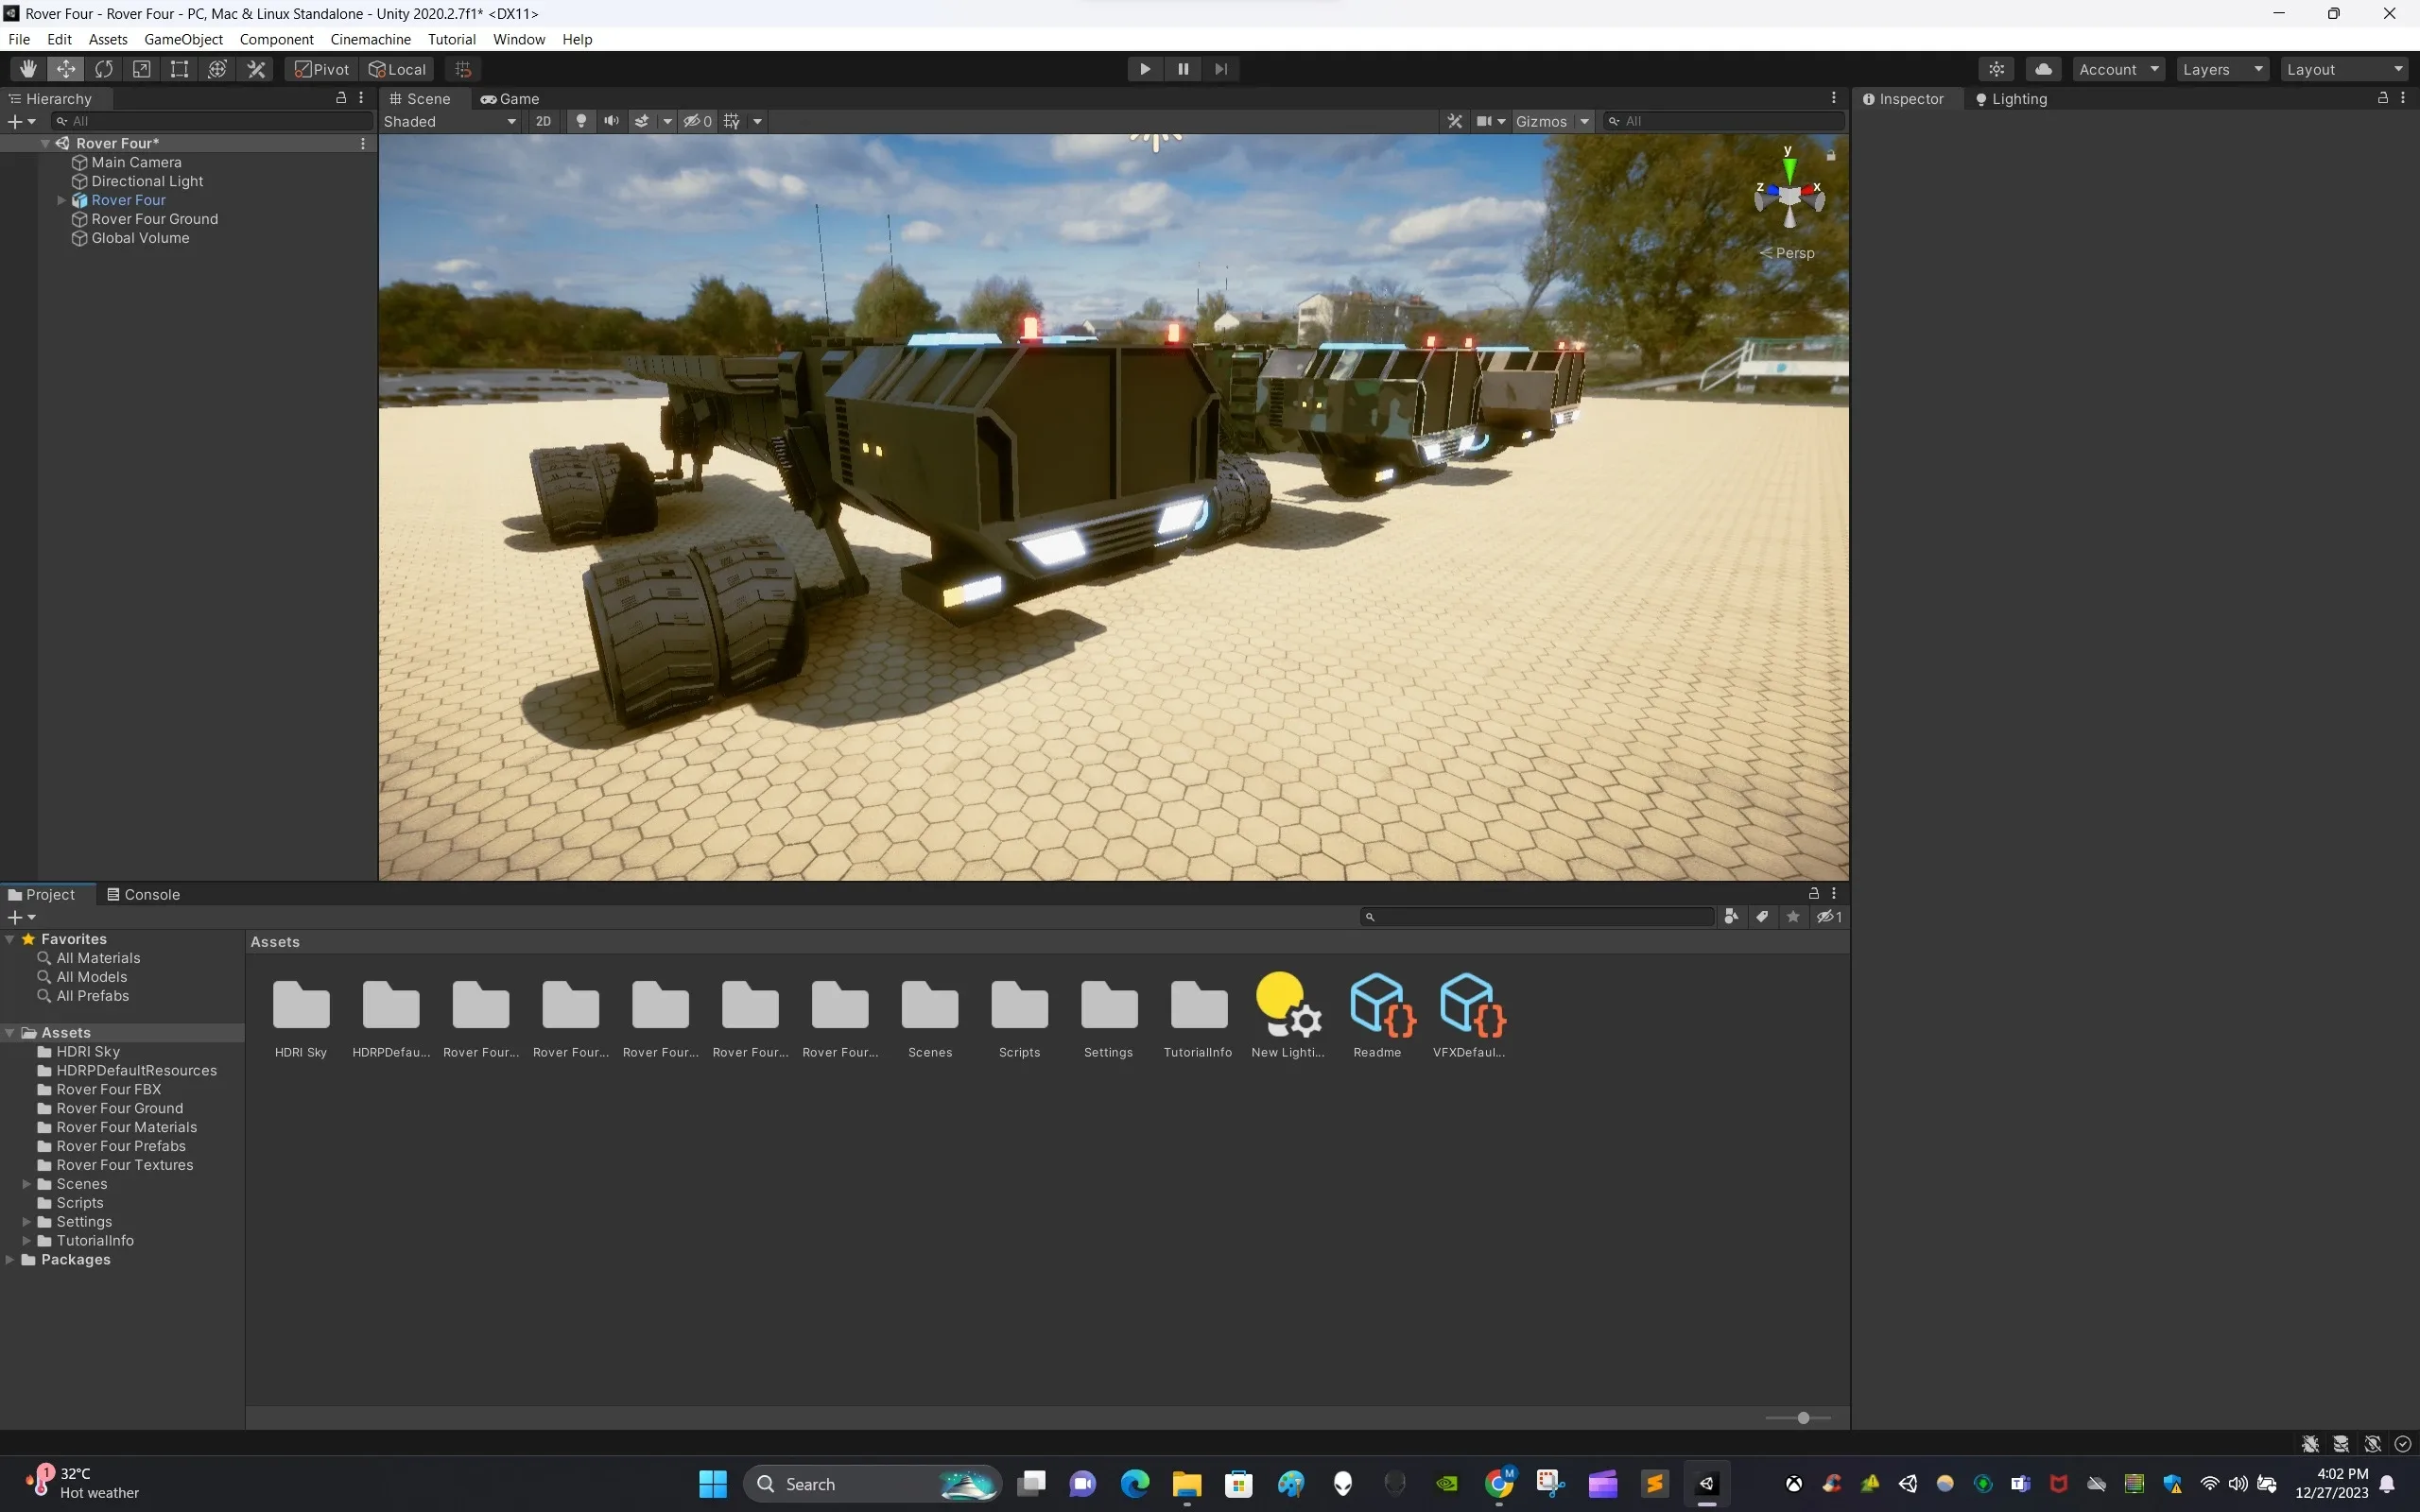Toggle 2D scene view mode
2420x1512 pixels.
(543, 121)
